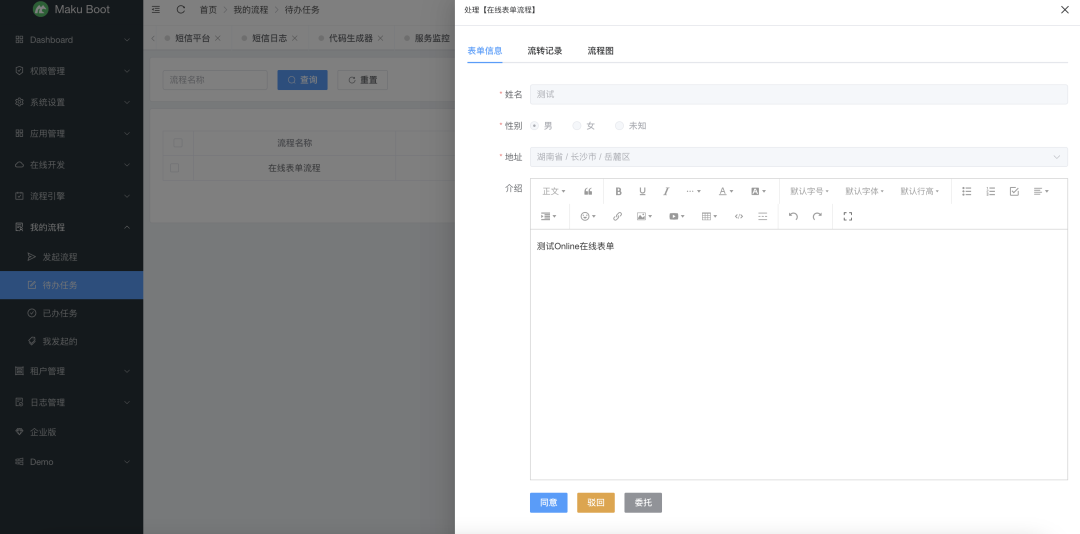Choose the 女 gender radio option
1080x534 pixels.
[577, 126]
